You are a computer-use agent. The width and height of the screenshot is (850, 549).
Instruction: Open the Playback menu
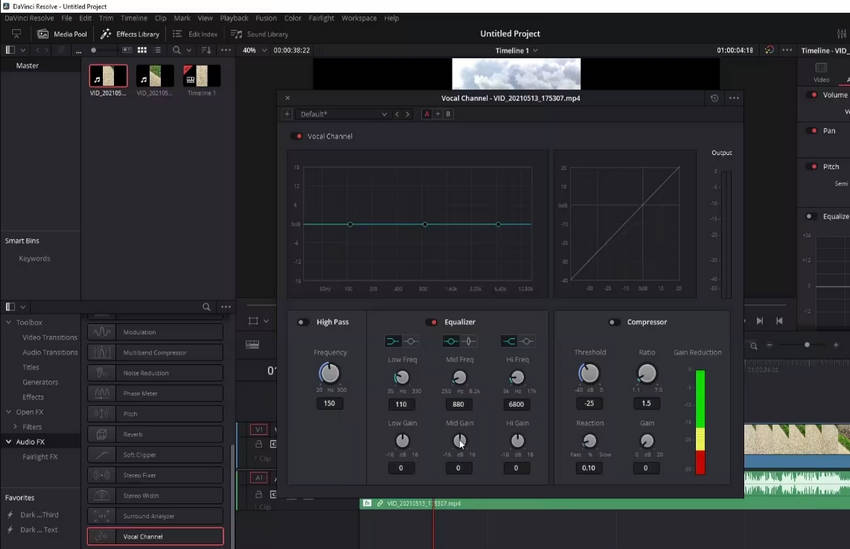(x=234, y=18)
